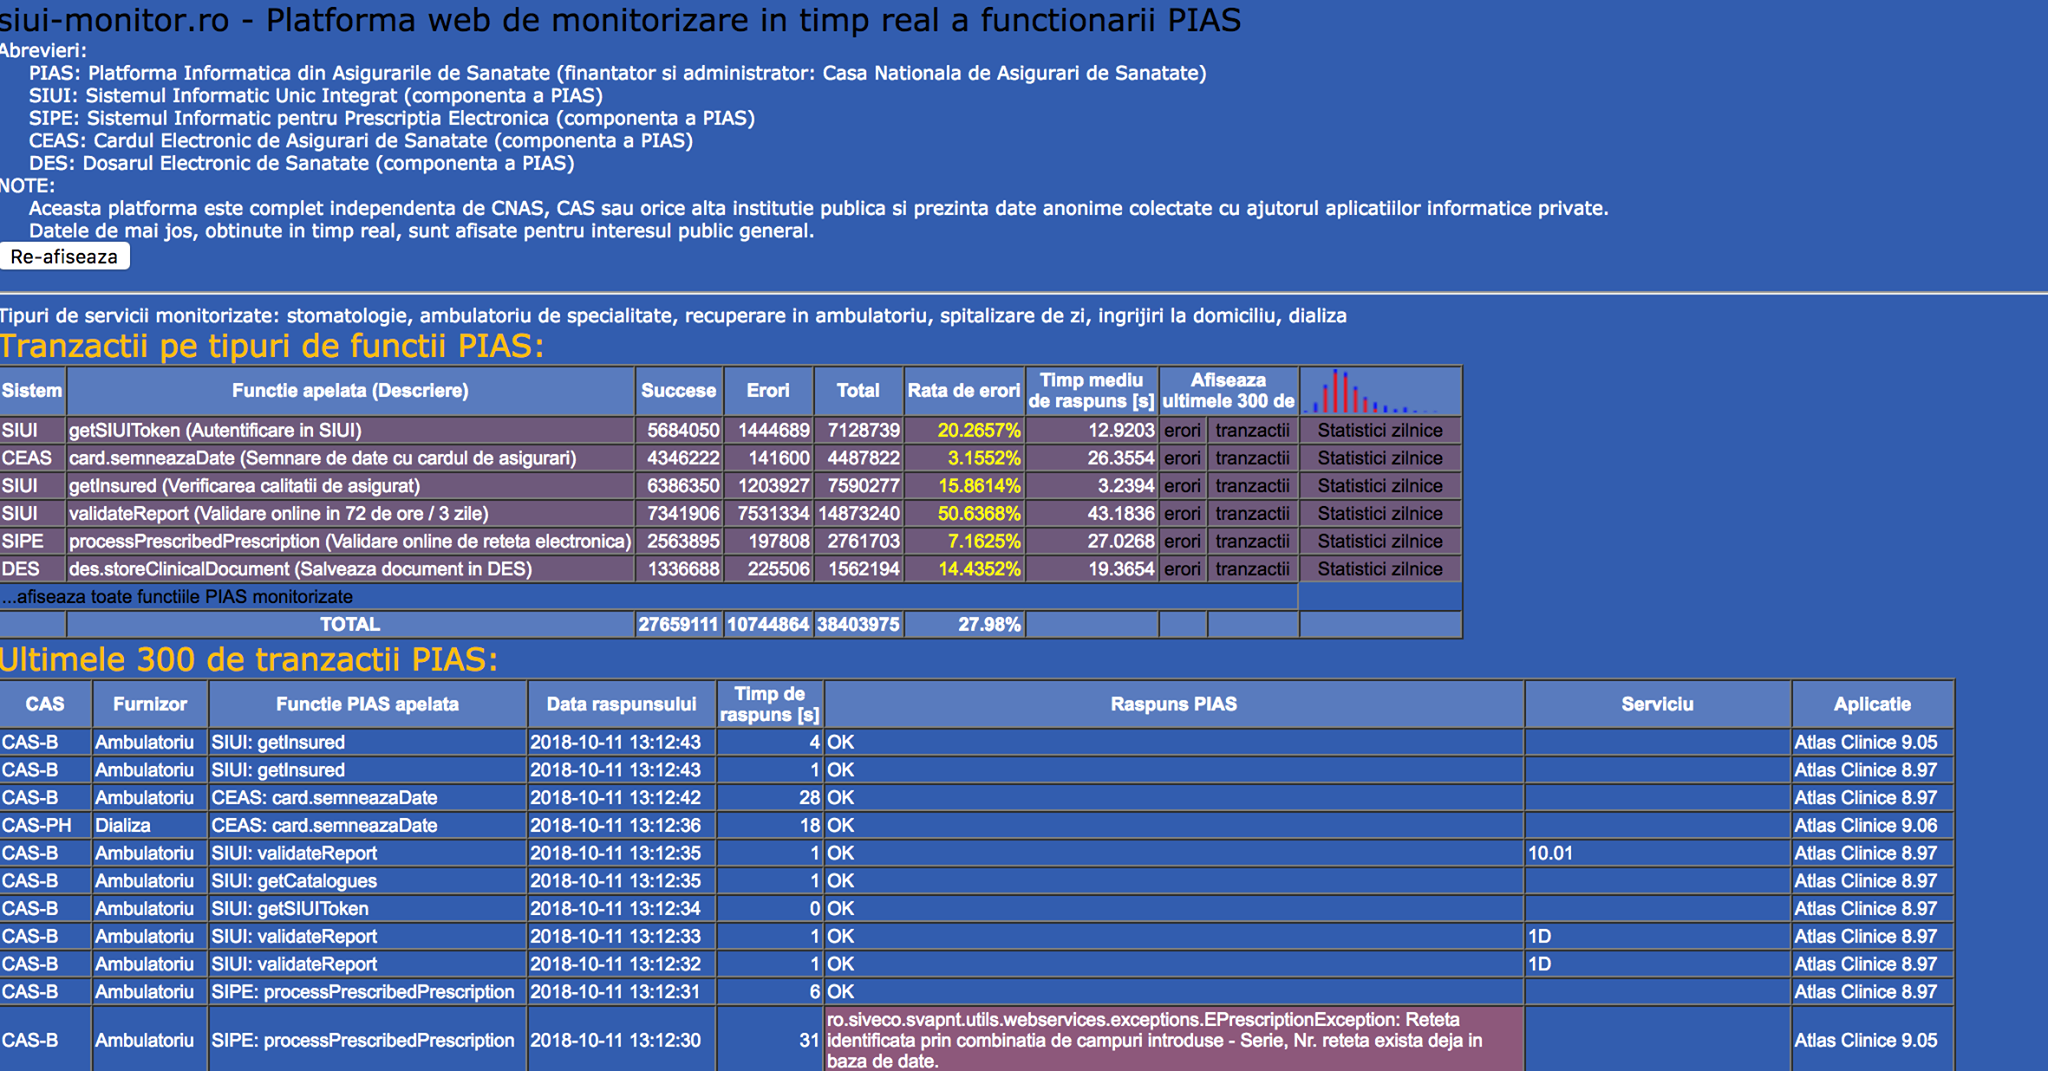Show tranzactii for processPrescribedPrescription function row
This screenshot has height=1071, width=2048.
(1252, 541)
